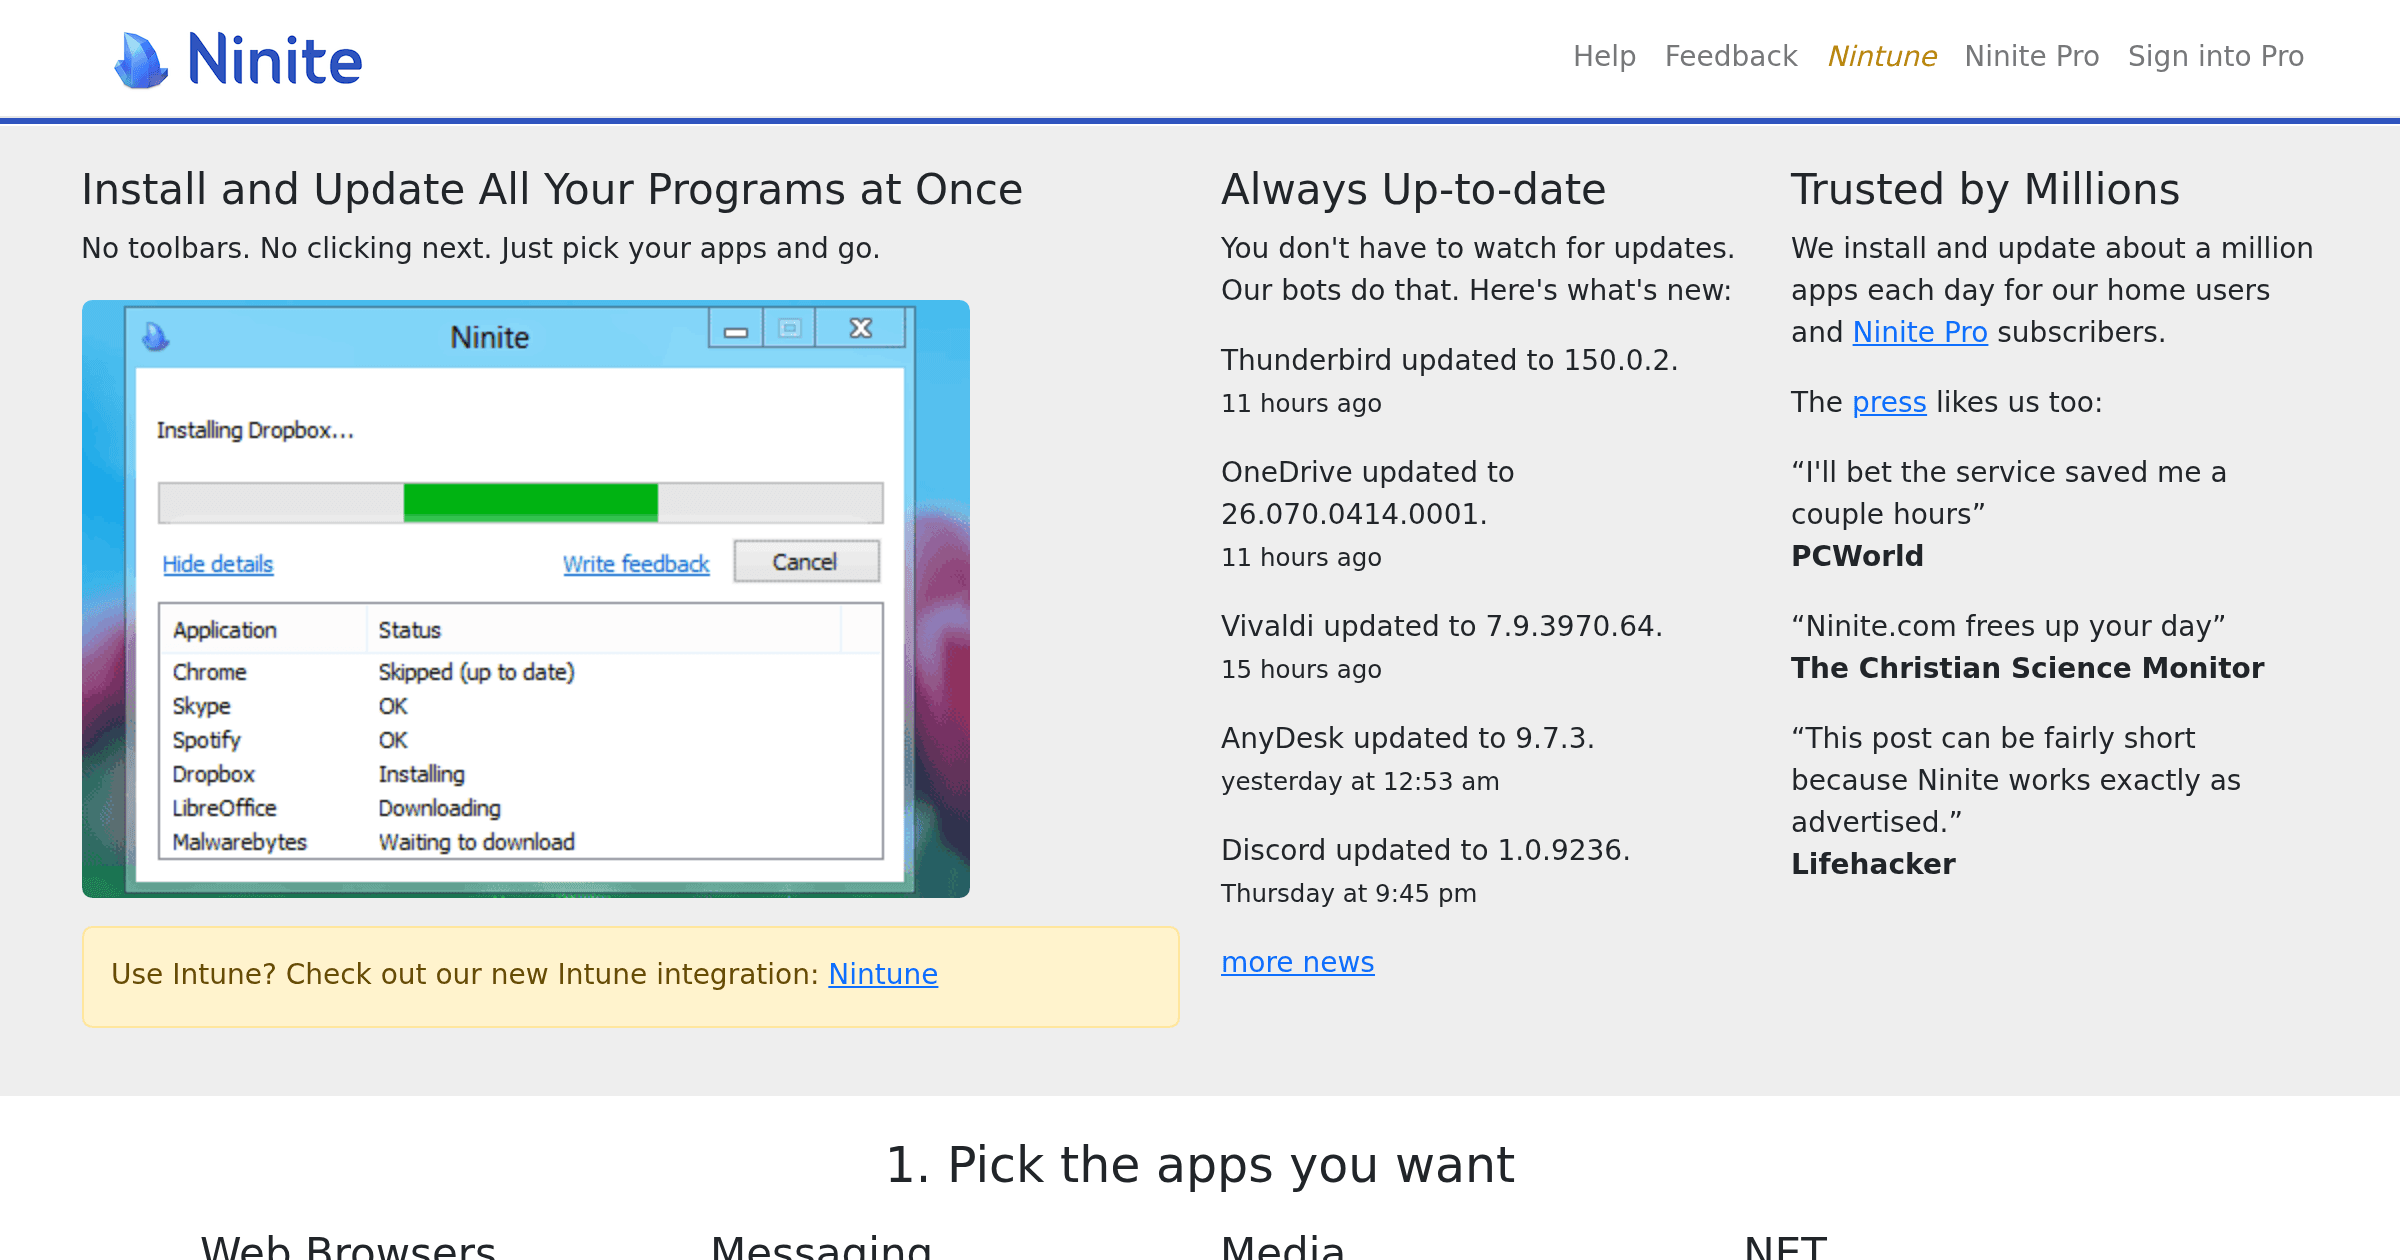
Task: Click the Ninite wordmark in the header
Action: click(275, 60)
